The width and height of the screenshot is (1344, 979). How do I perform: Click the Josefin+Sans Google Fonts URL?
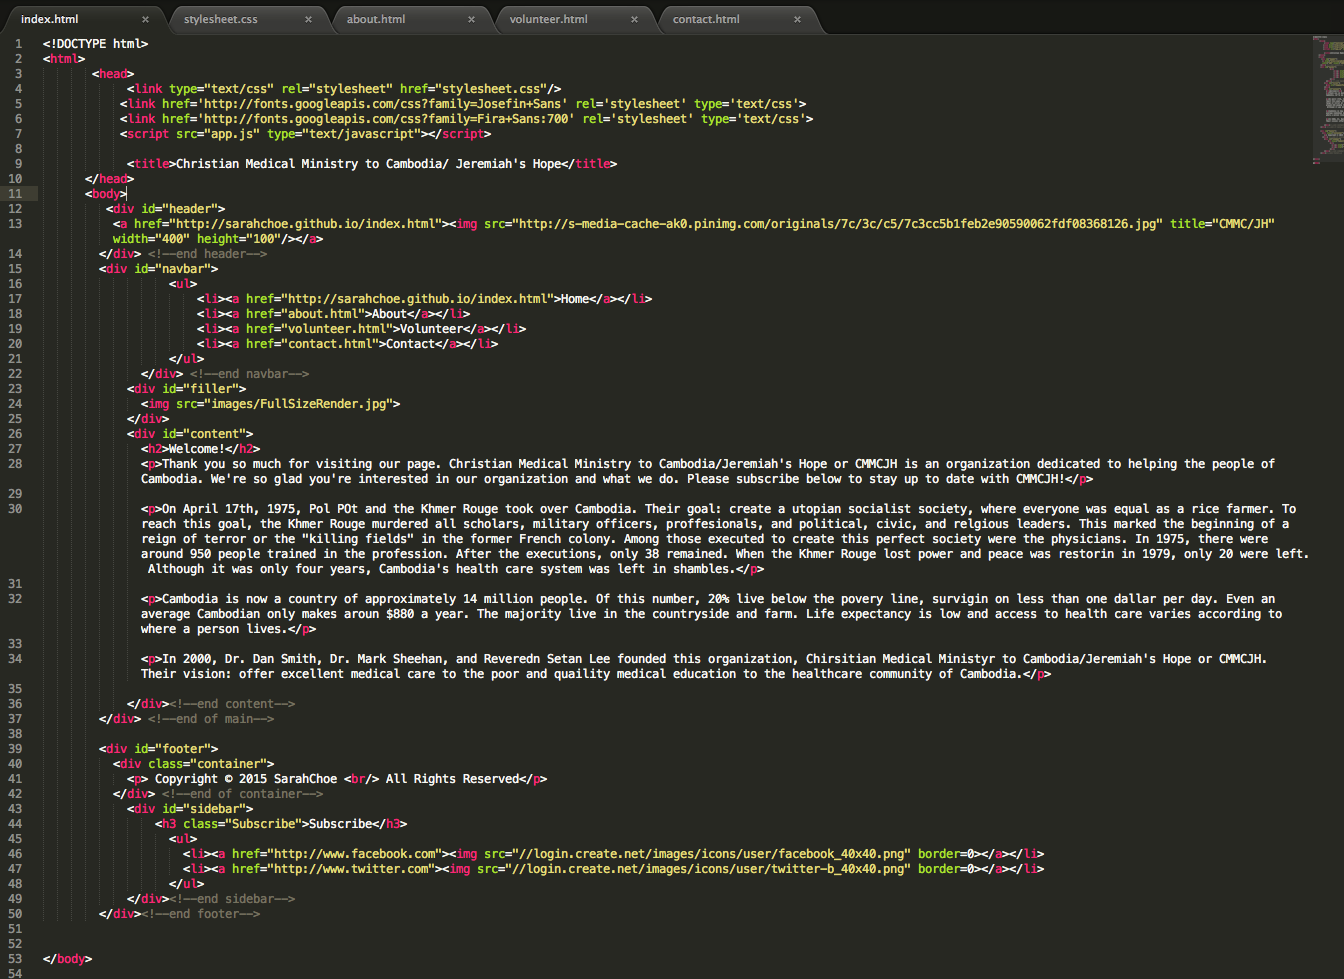382,104
